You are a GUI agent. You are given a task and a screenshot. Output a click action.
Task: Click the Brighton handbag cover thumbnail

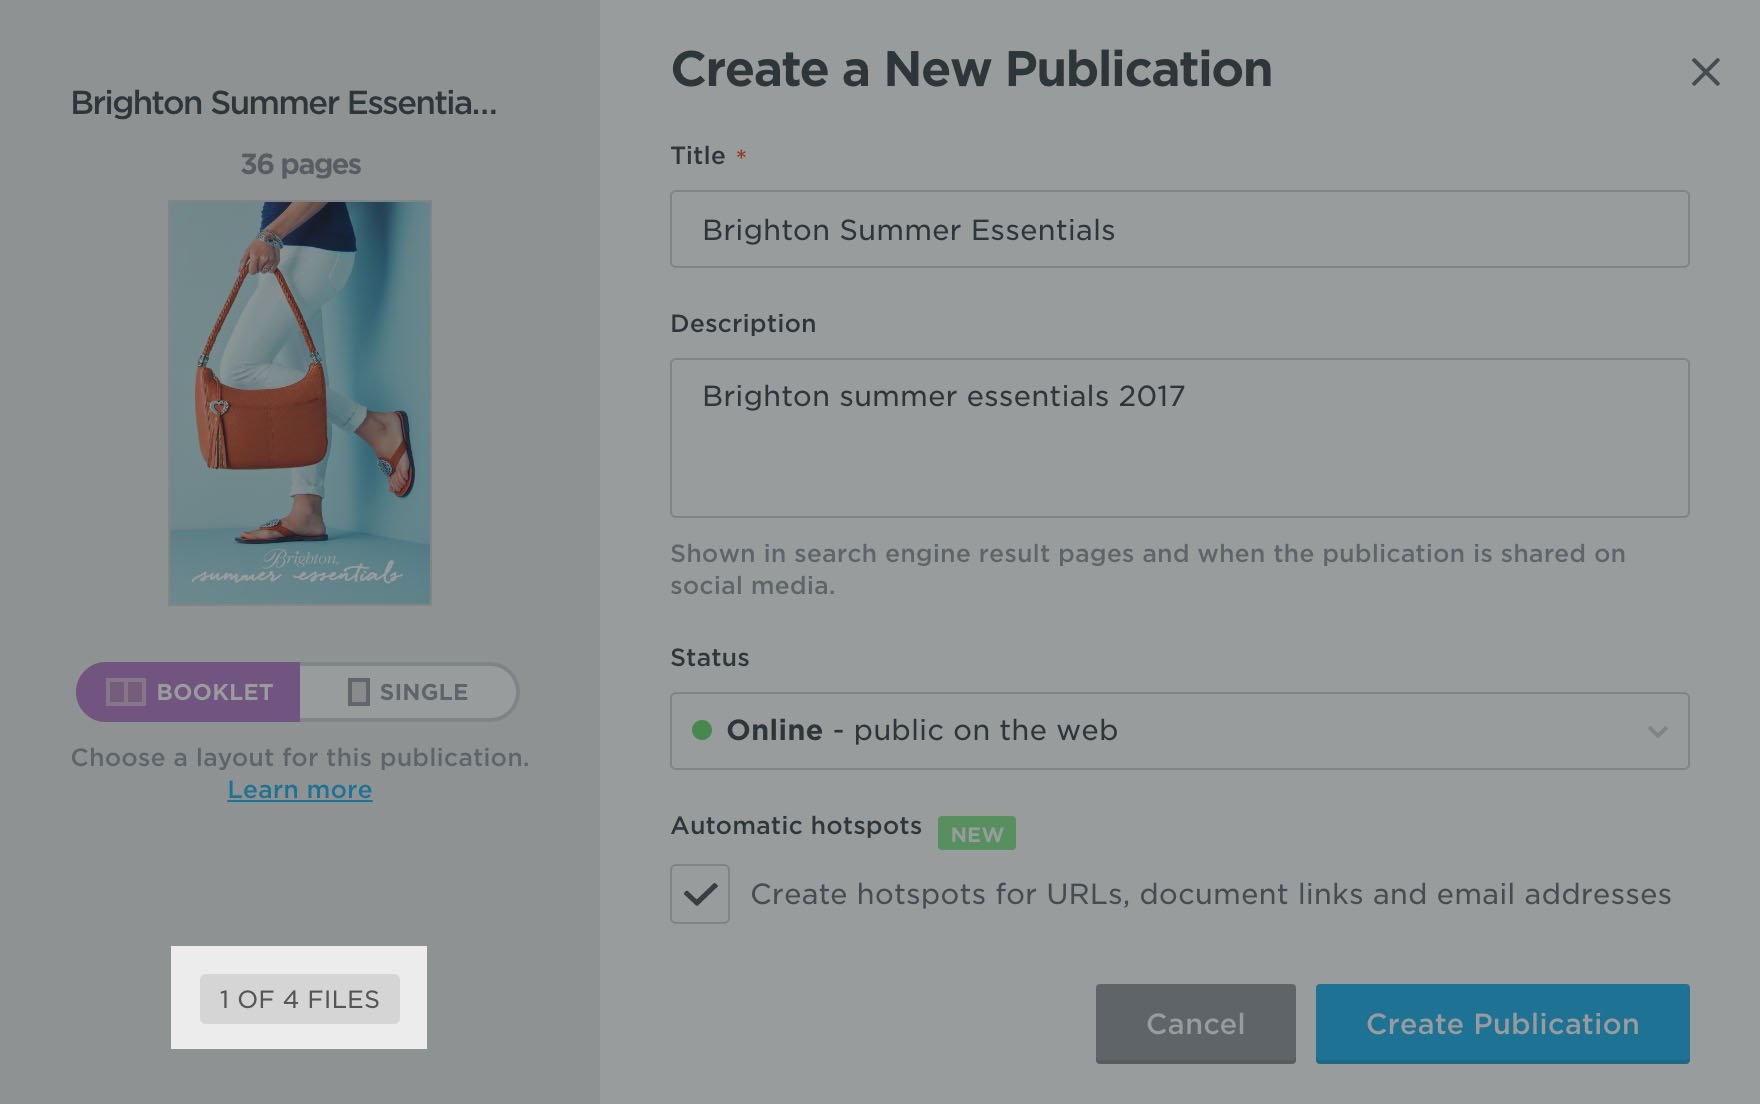[x=300, y=403]
